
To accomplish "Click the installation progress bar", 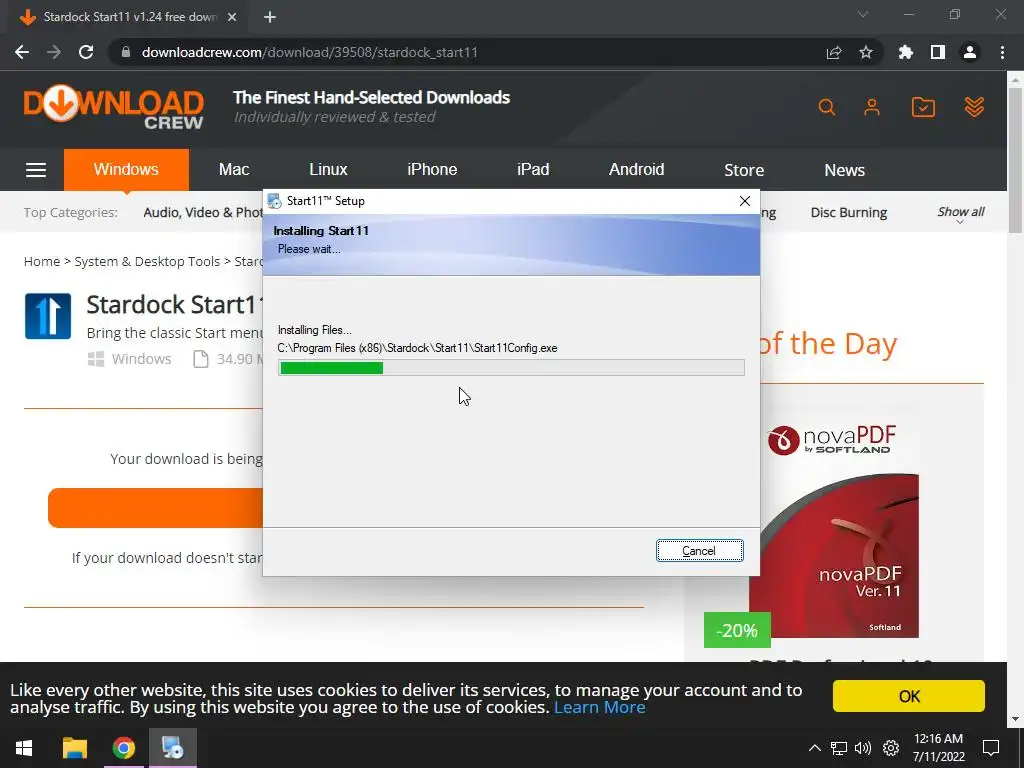I will [511, 368].
